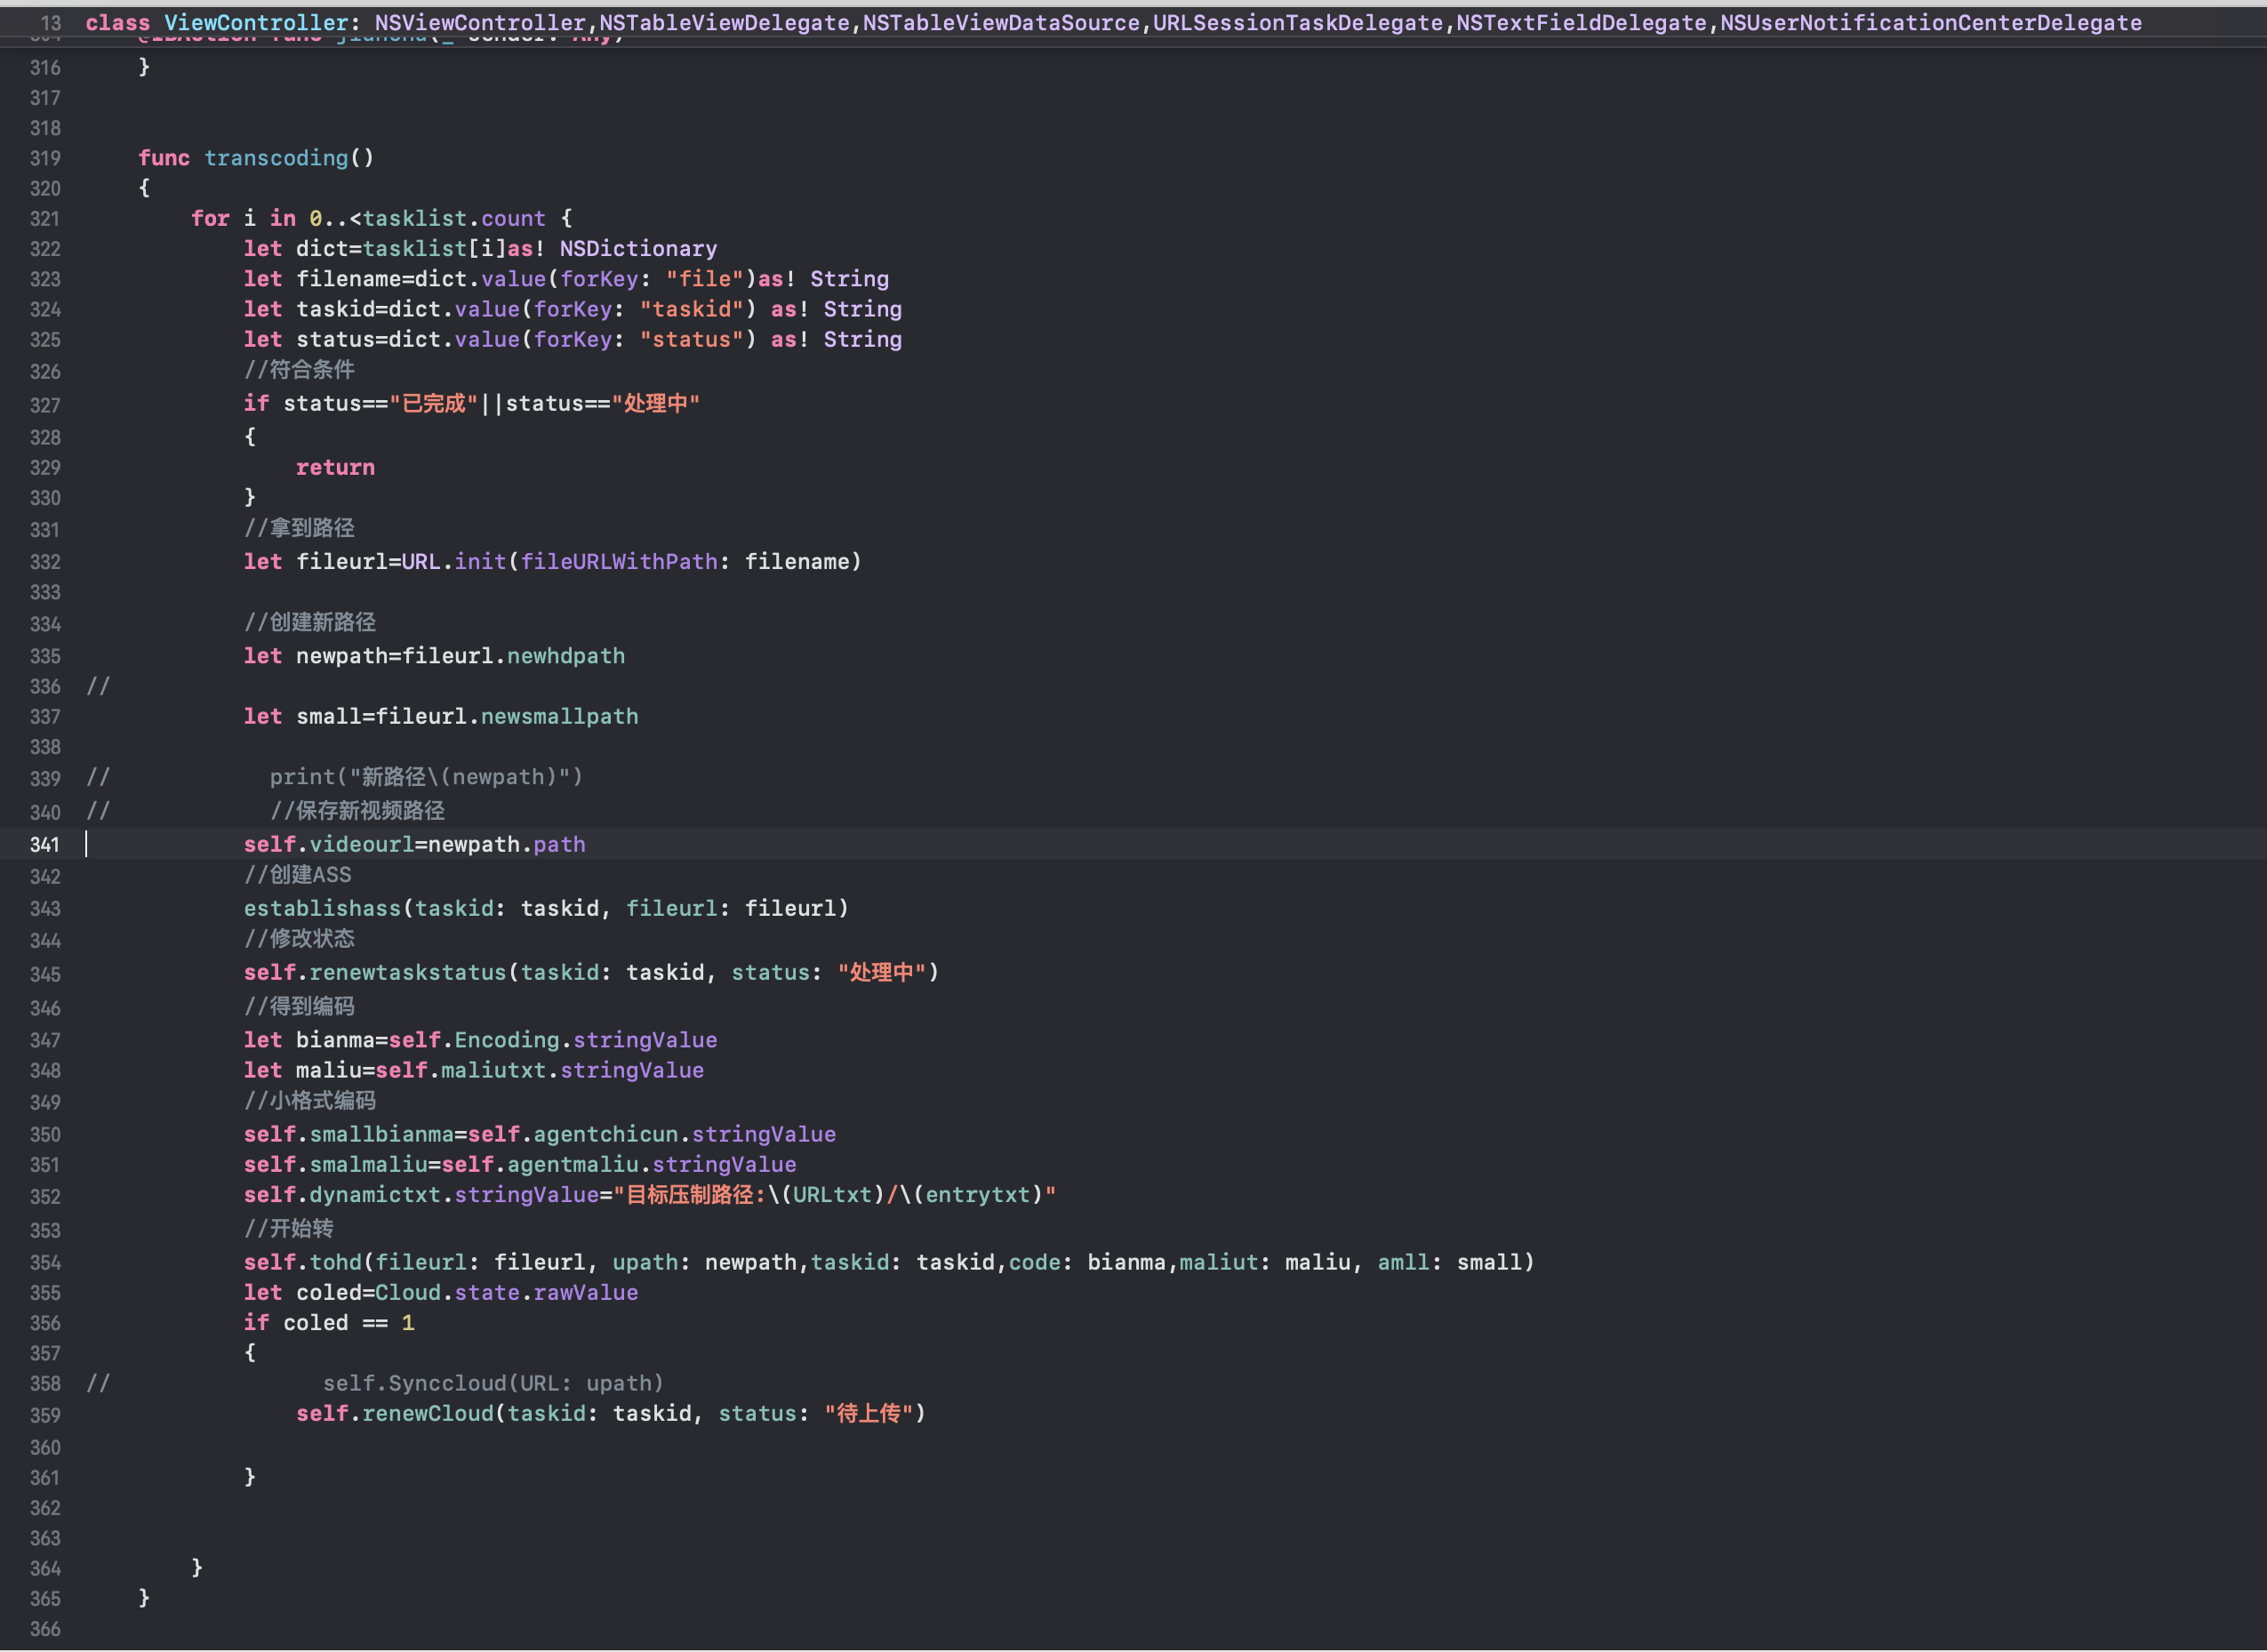Click NSDictionary type on line 248
Screen dimensions: 2267x1652
[x=639, y=248]
